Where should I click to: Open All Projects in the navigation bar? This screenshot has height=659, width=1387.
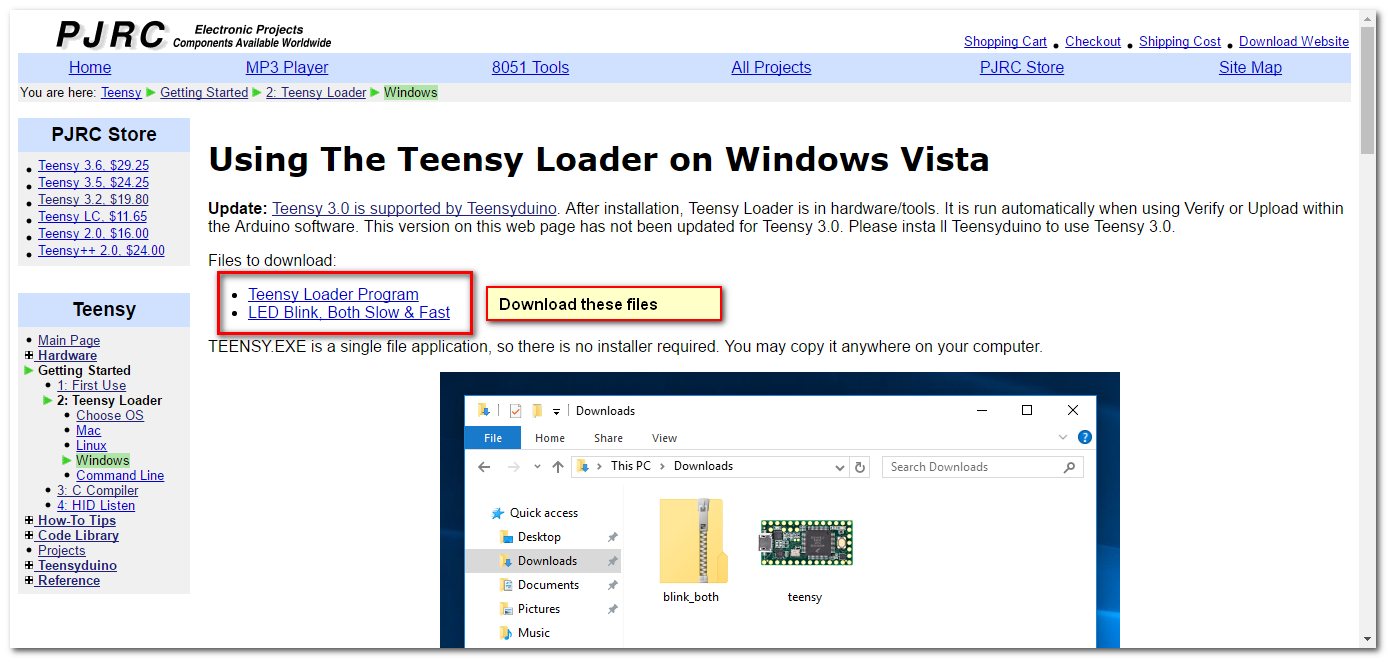point(771,68)
